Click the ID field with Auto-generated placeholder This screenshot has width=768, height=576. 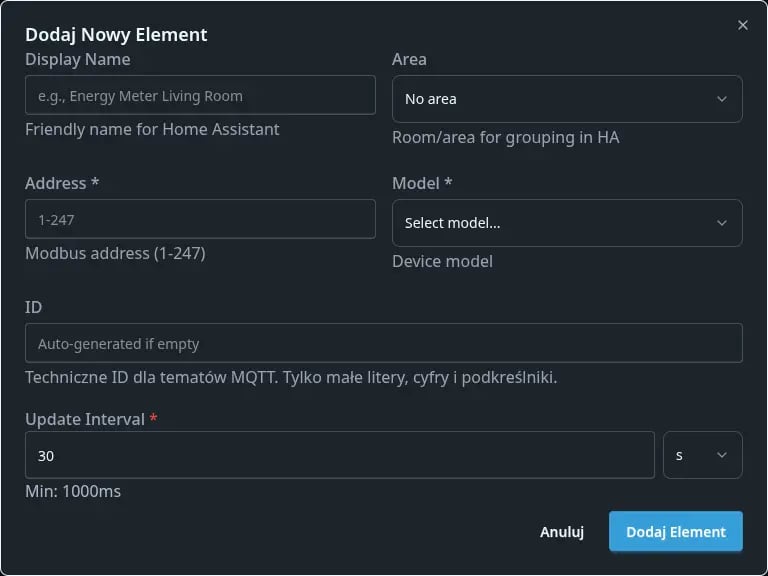coord(383,343)
